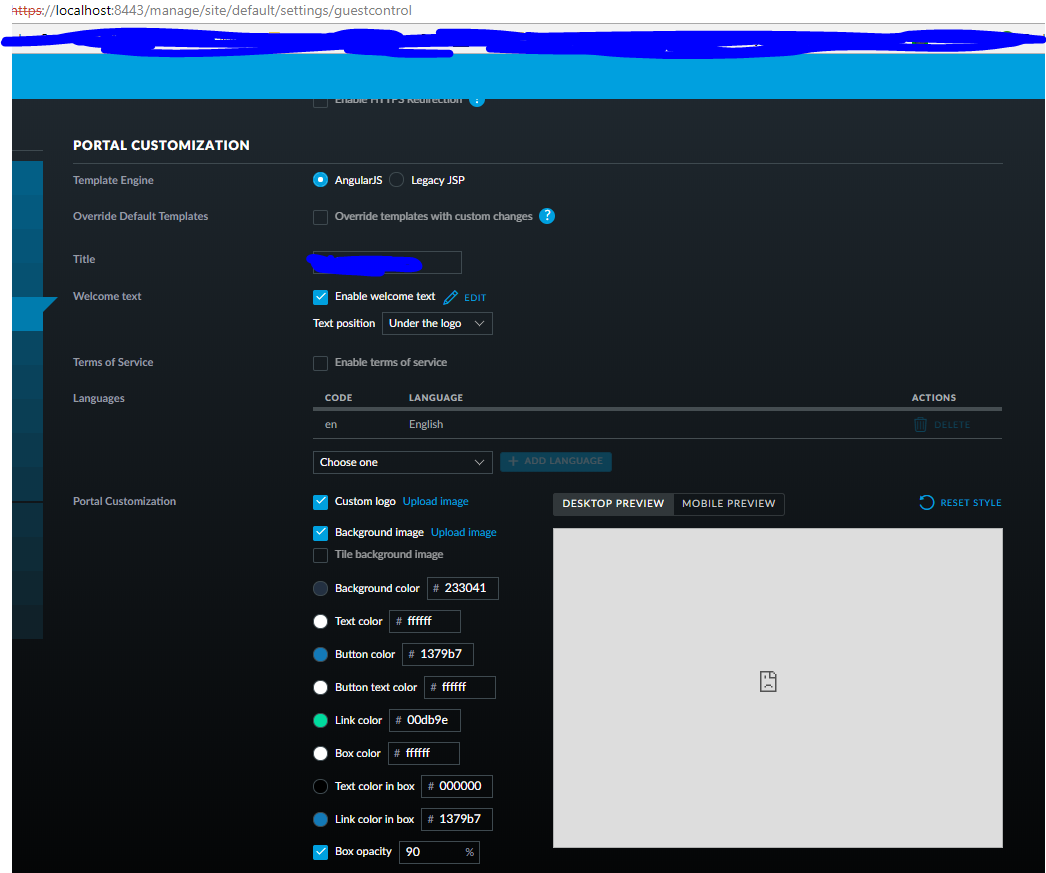Screen dimensions: 1046x873
Task: Click the Upload image link beside Custom logo
Action: 435,501
